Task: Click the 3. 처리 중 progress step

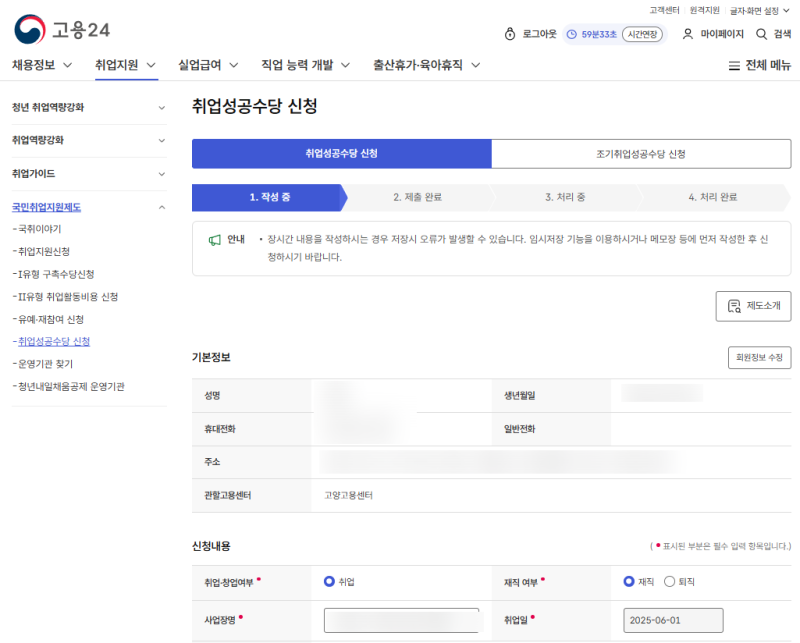Action: (565, 197)
